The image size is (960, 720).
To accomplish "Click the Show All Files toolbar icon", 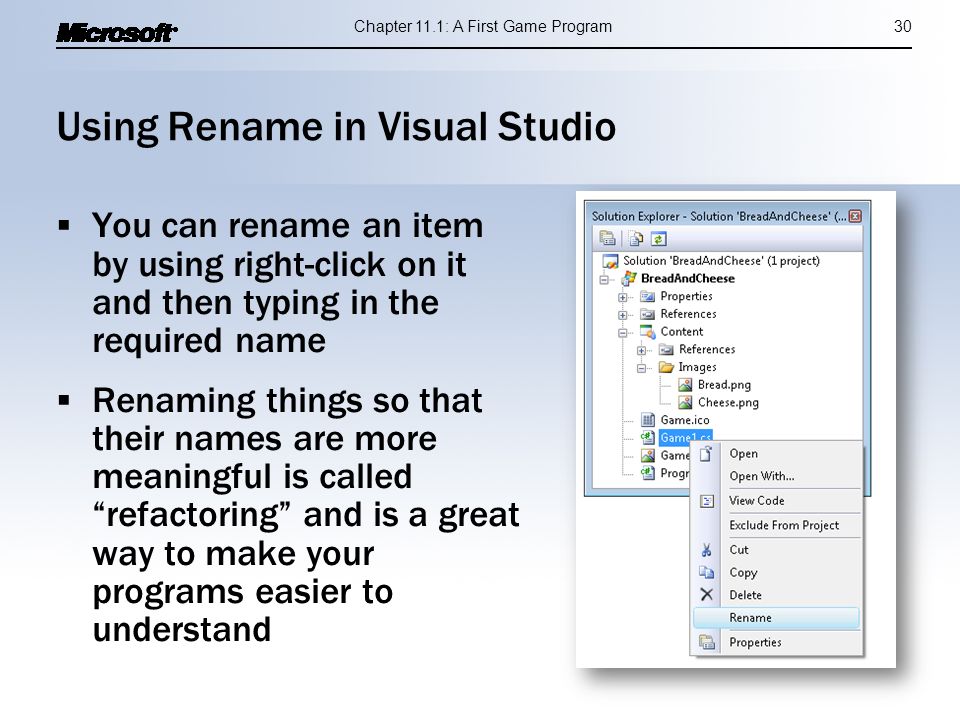I will 636,238.
